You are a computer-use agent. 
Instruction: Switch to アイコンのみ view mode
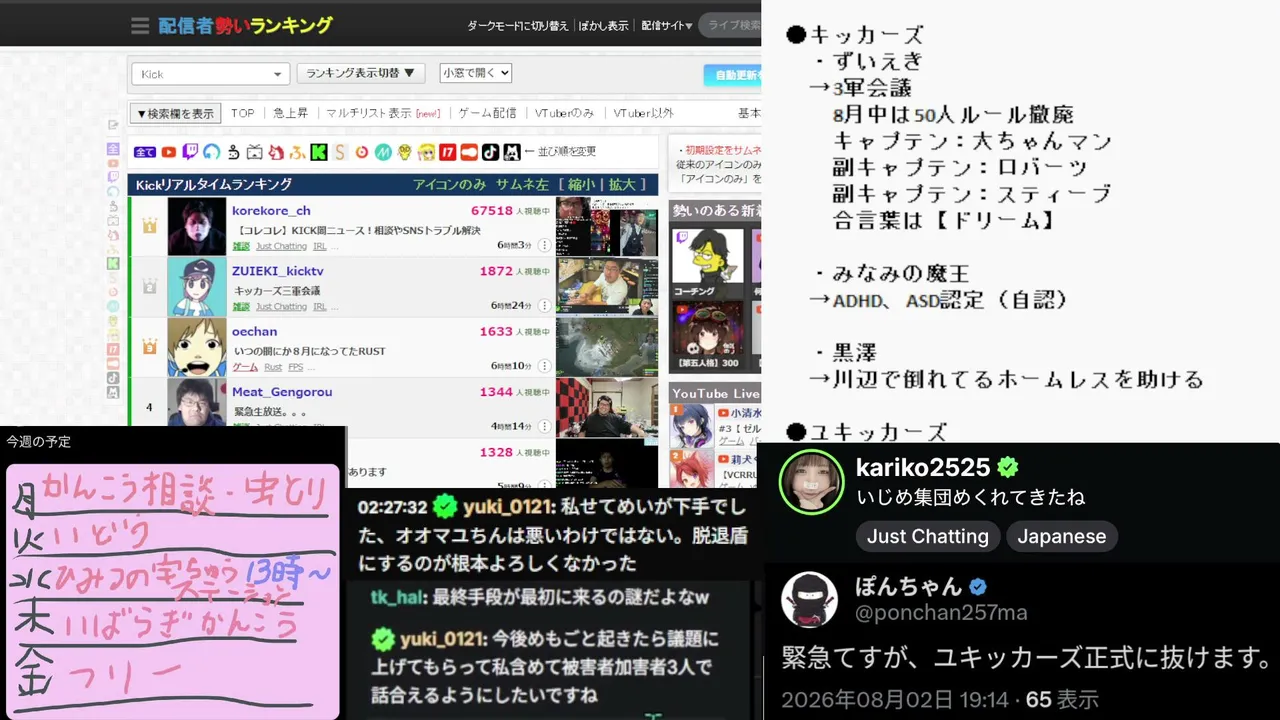point(450,184)
